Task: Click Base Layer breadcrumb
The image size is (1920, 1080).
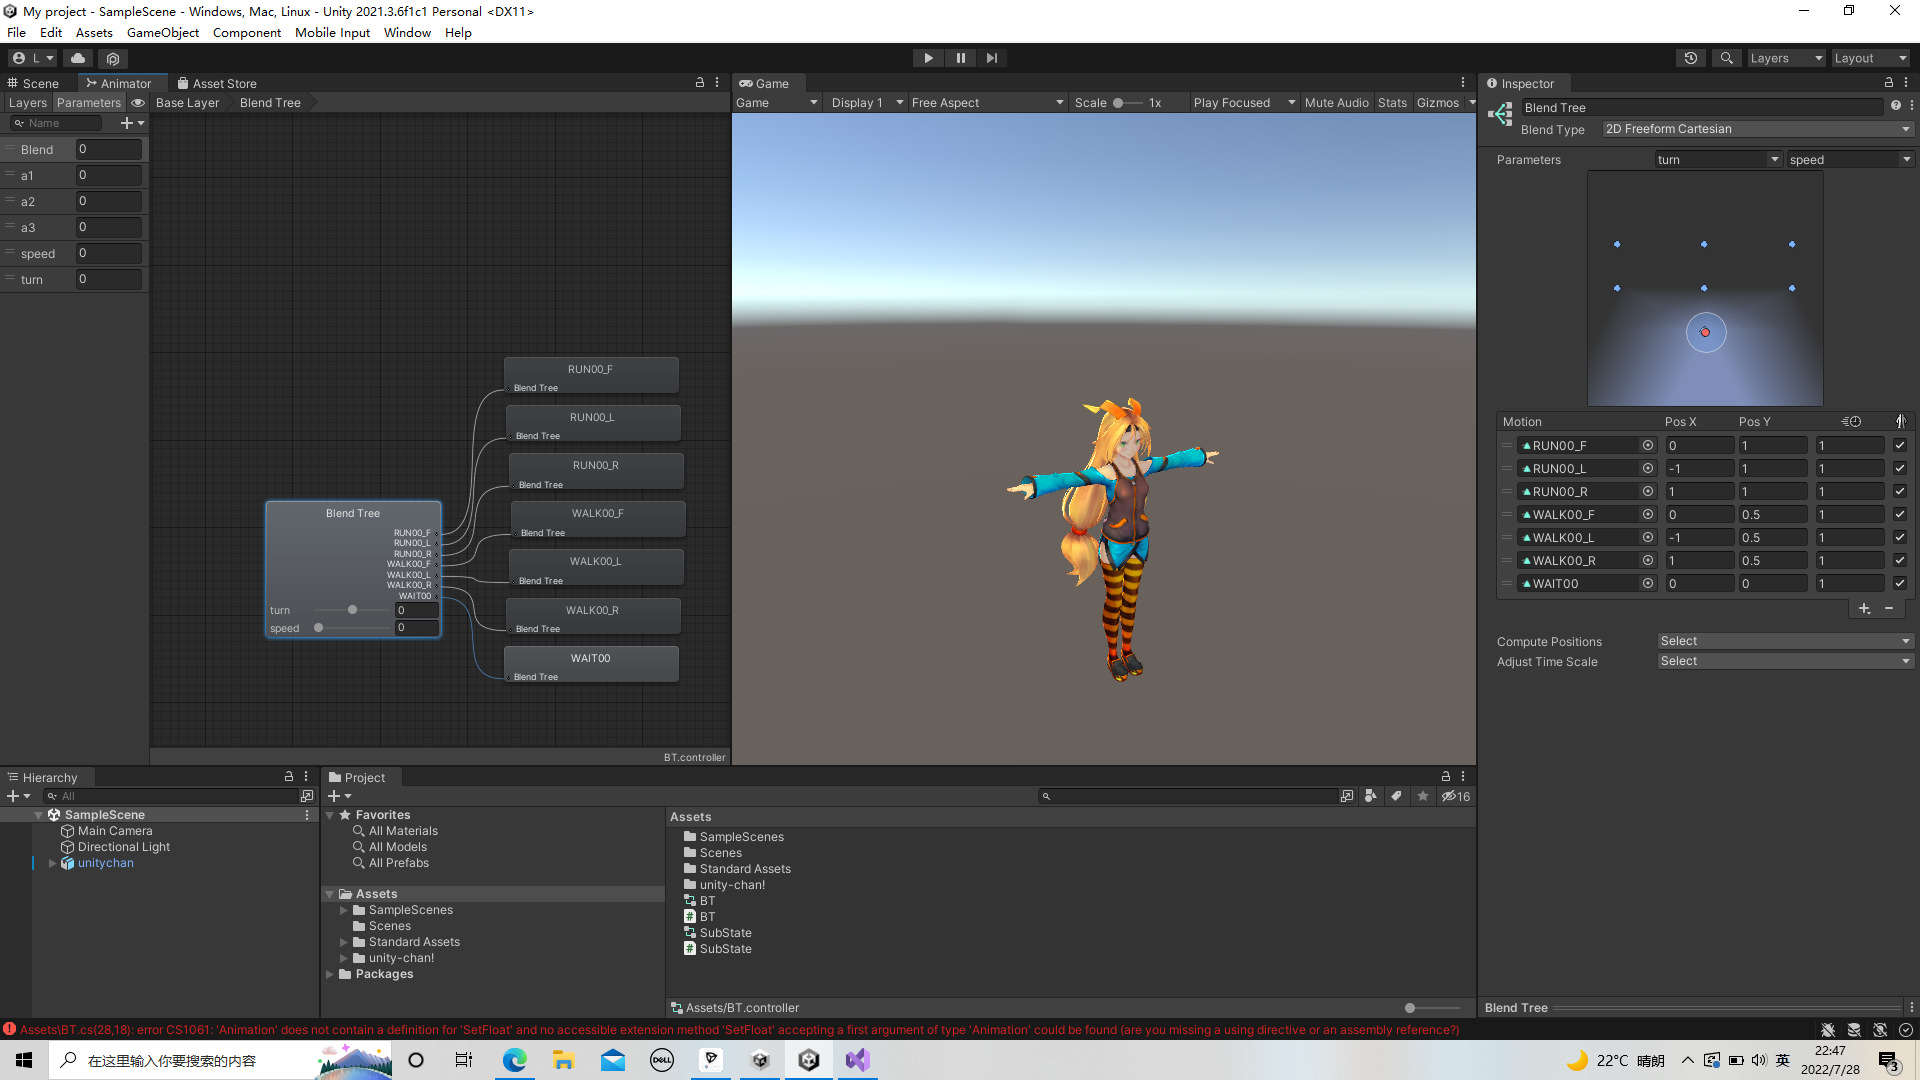Action: (187, 103)
